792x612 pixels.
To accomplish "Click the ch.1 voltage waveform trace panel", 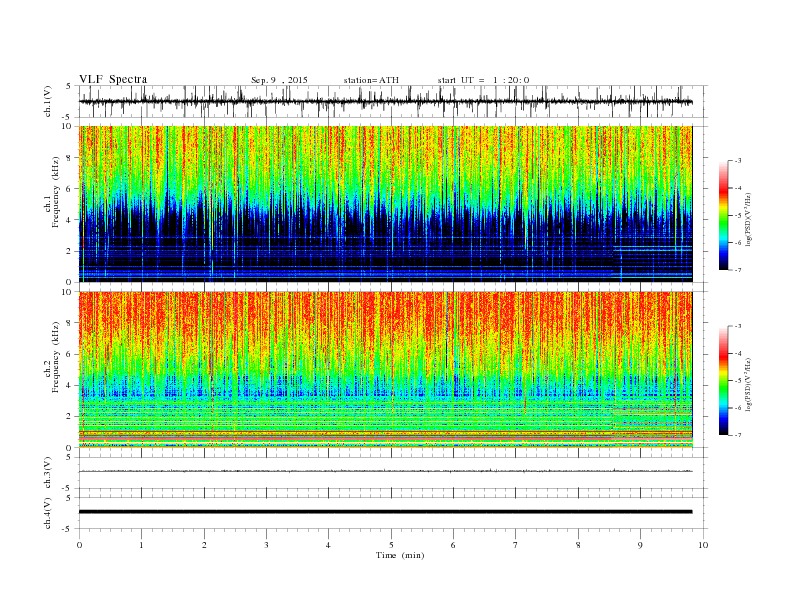I will (x=393, y=101).
